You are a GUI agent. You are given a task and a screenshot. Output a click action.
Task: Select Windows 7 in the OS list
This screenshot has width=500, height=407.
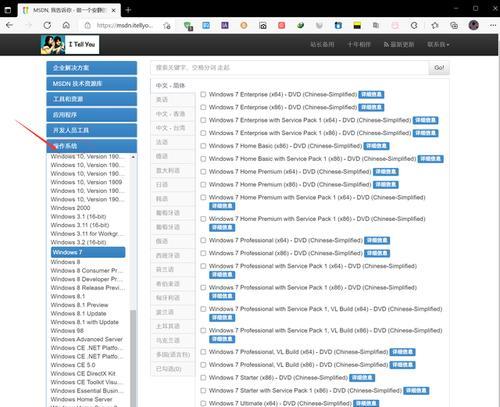tap(88, 252)
